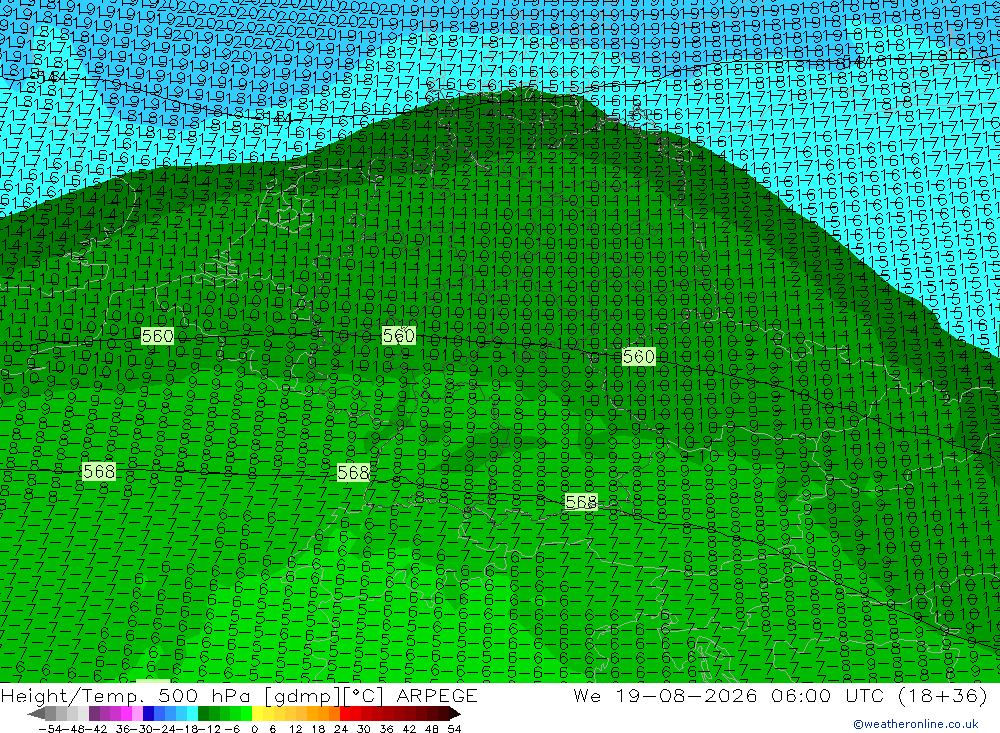The image size is (1000, 733).
Task: Click the '[°C]' unit label
Action: click(364, 696)
